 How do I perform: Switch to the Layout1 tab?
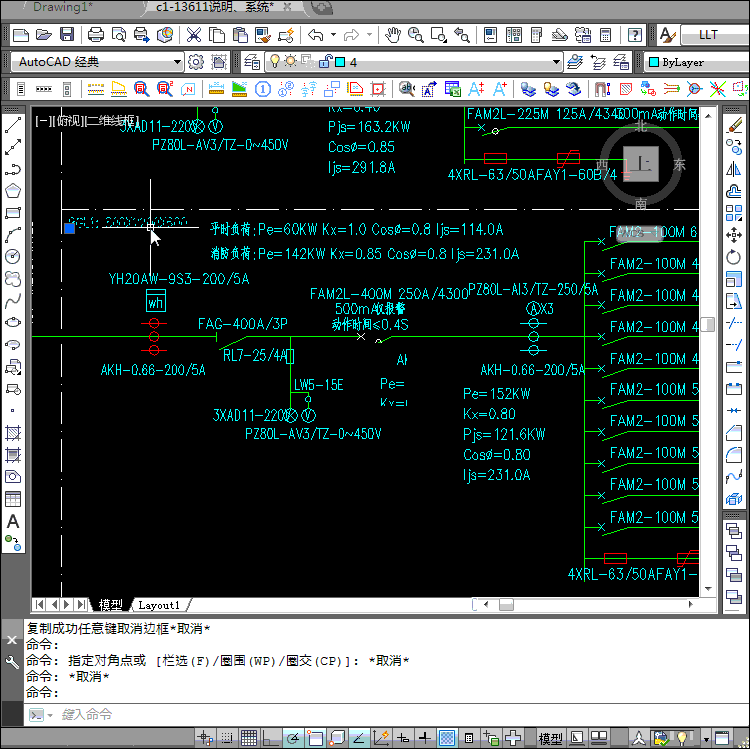(x=159, y=605)
